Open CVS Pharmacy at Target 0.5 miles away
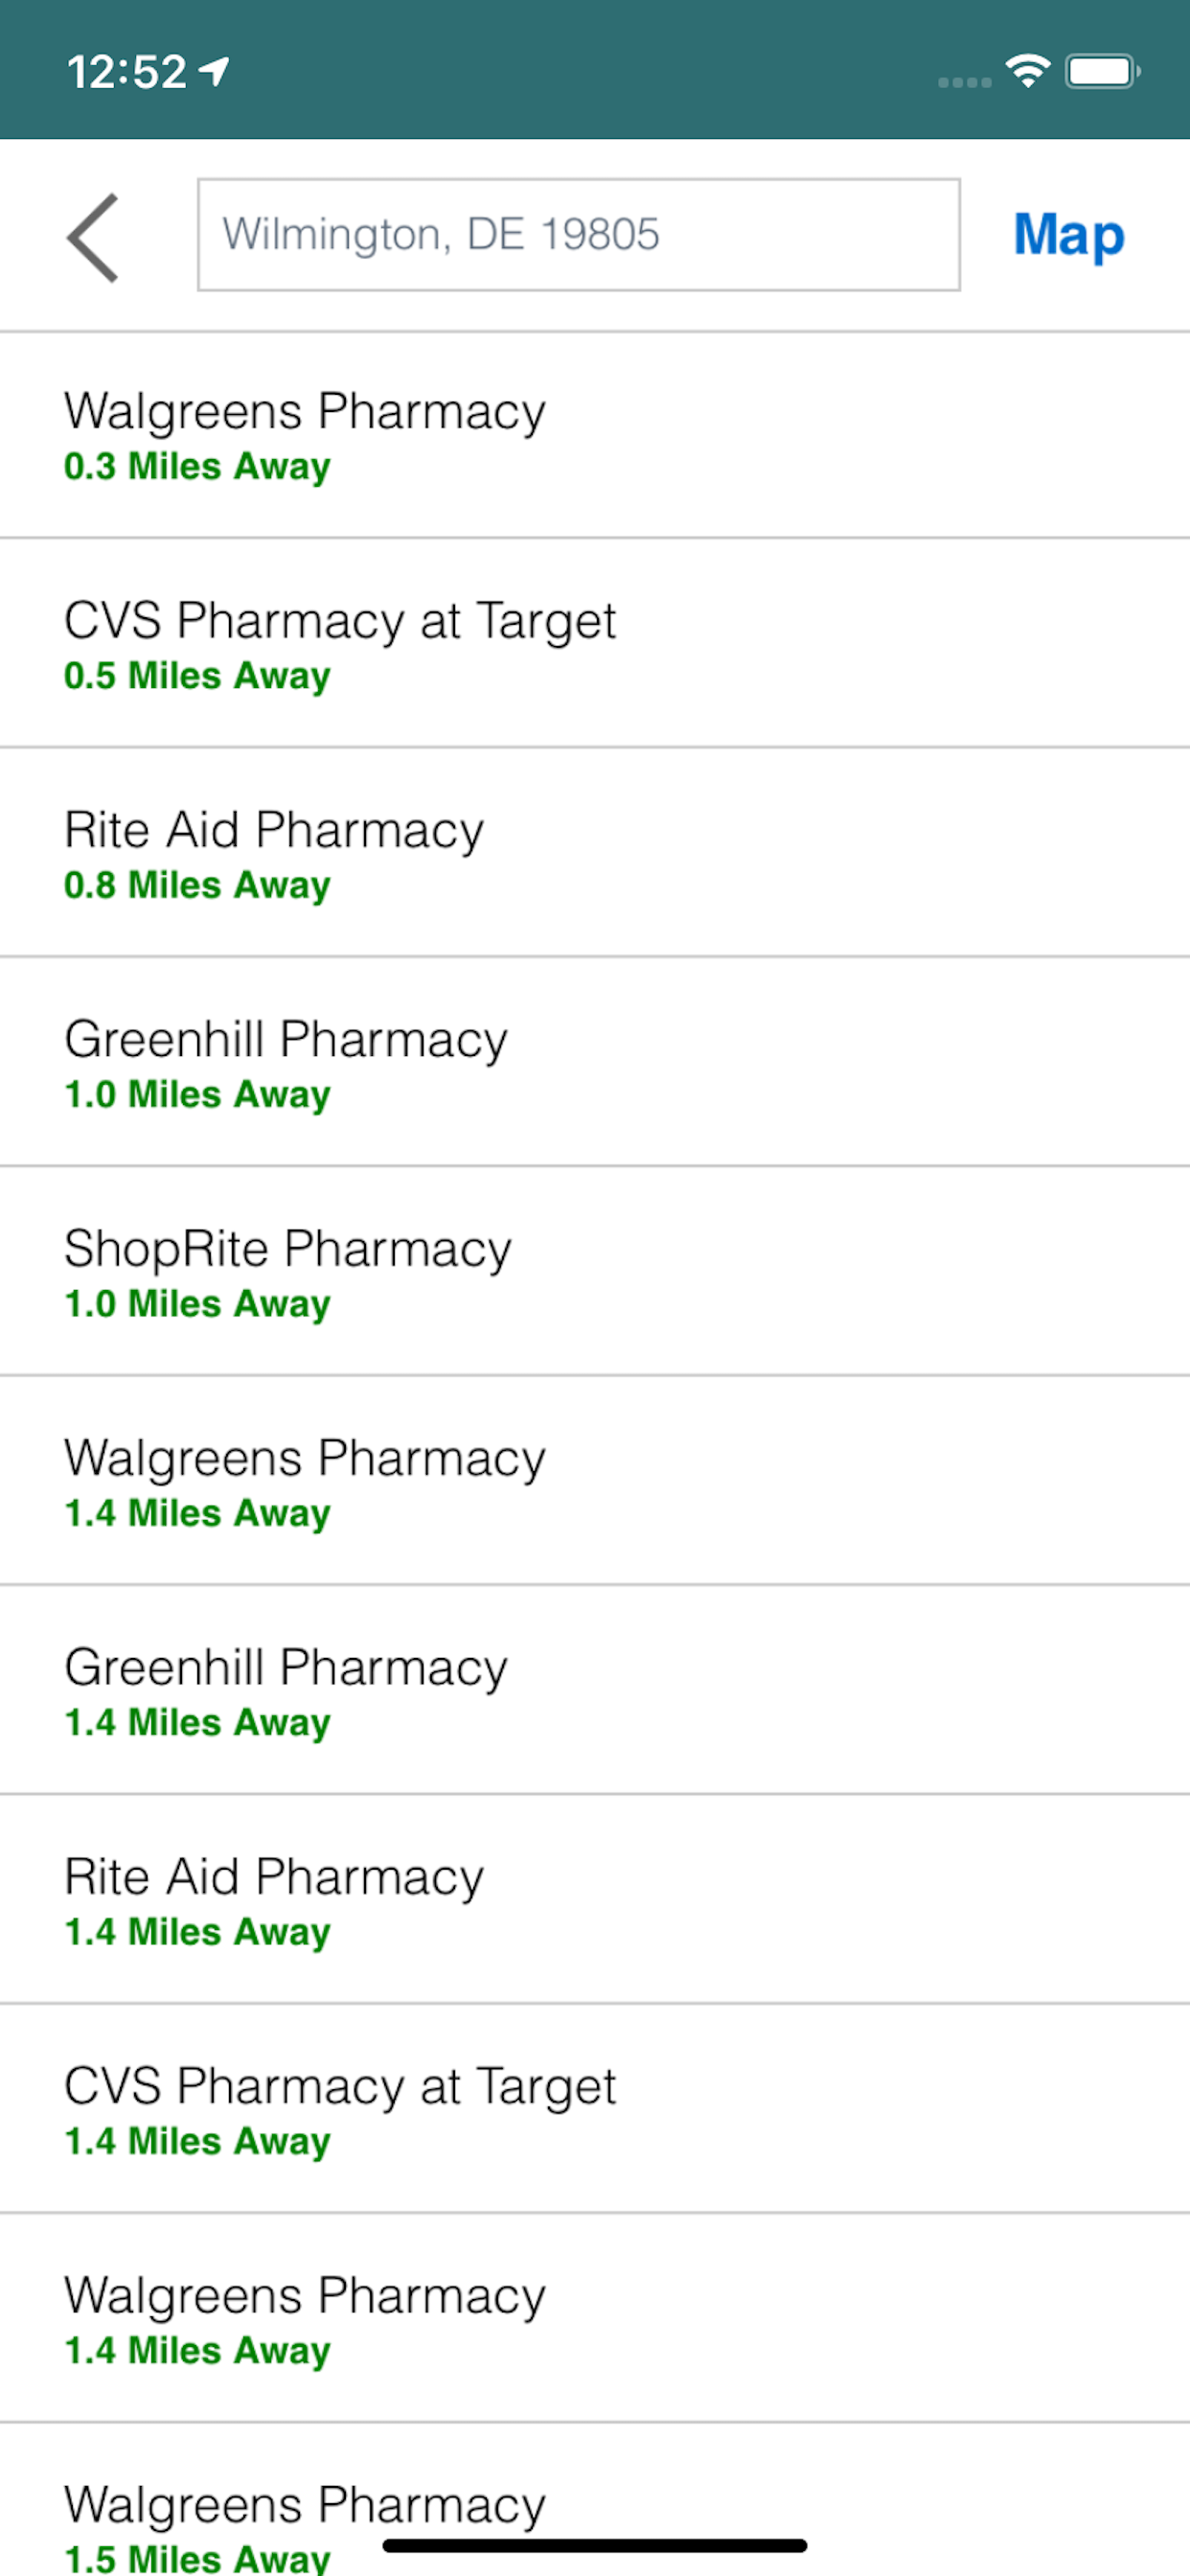Image resolution: width=1190 pixels, height=2576 pixels. (x=594, y=645)
